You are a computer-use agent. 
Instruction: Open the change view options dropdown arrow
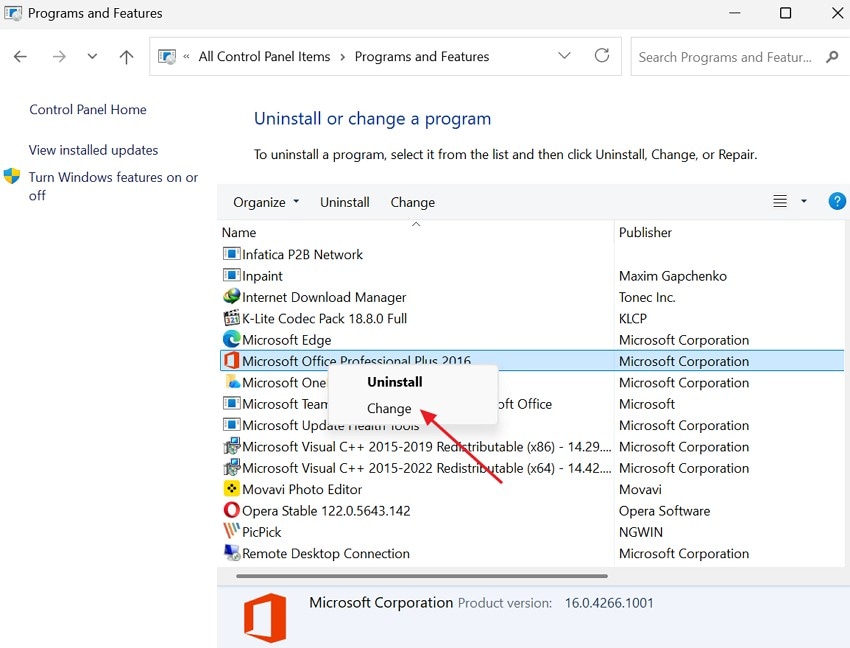(803, 201)
